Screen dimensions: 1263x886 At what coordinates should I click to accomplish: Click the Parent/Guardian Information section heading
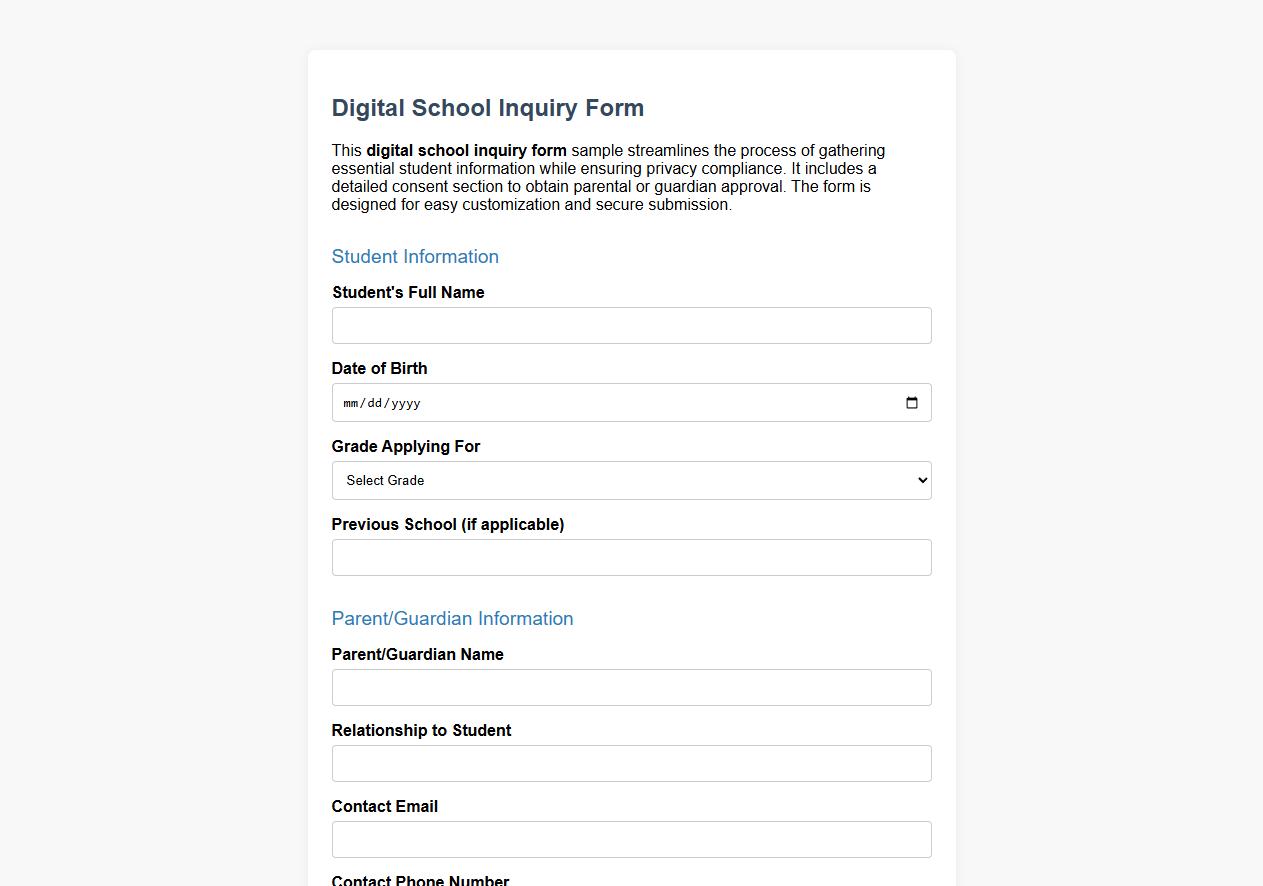(x=452, y=618)
